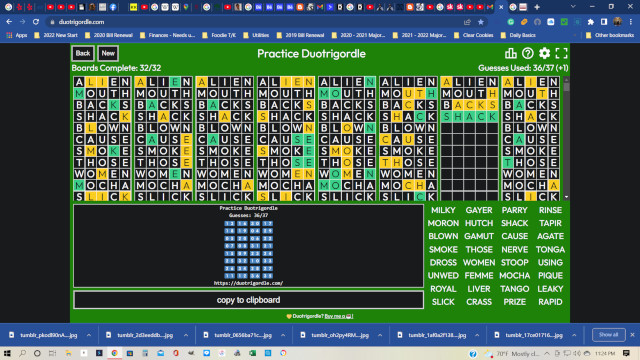Open the help question mark icon

point(527,53)
